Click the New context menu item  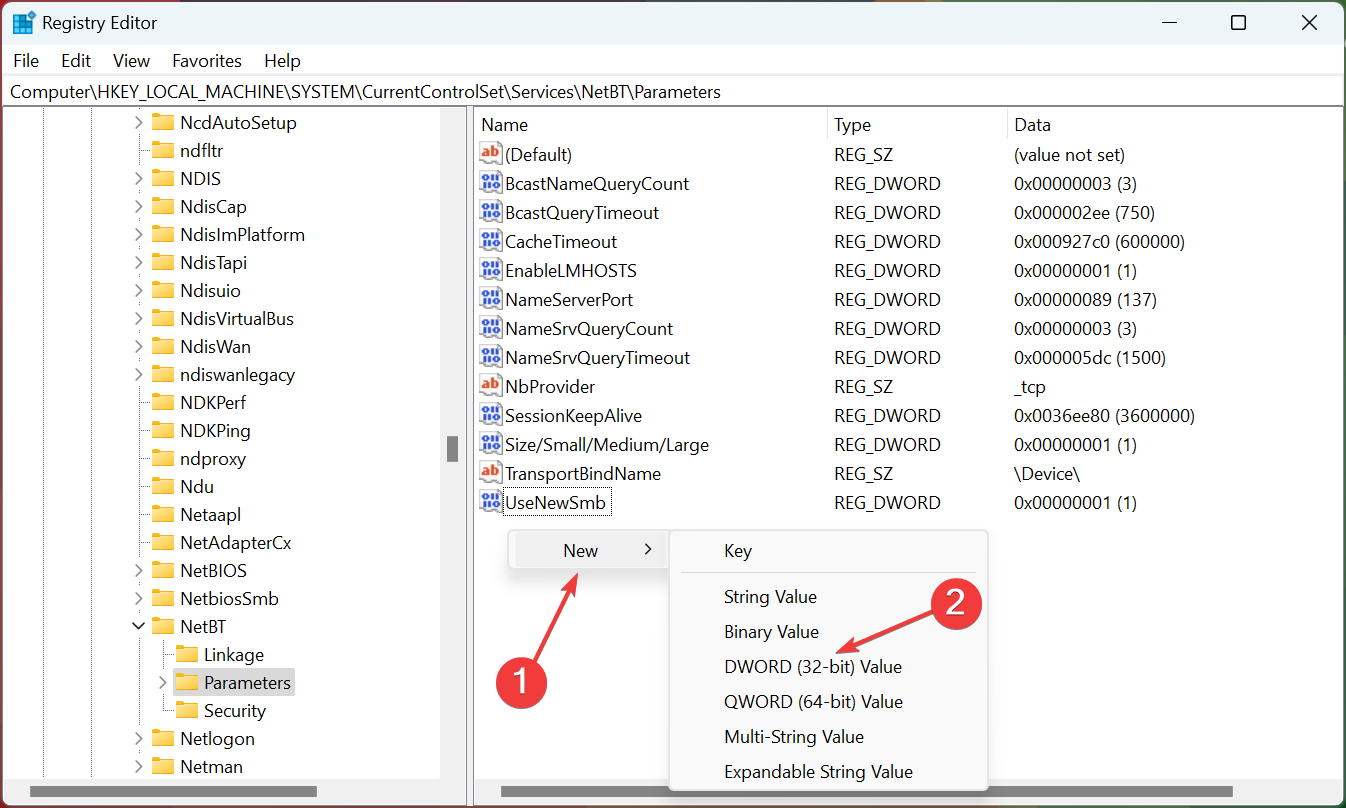coord(588,550)
